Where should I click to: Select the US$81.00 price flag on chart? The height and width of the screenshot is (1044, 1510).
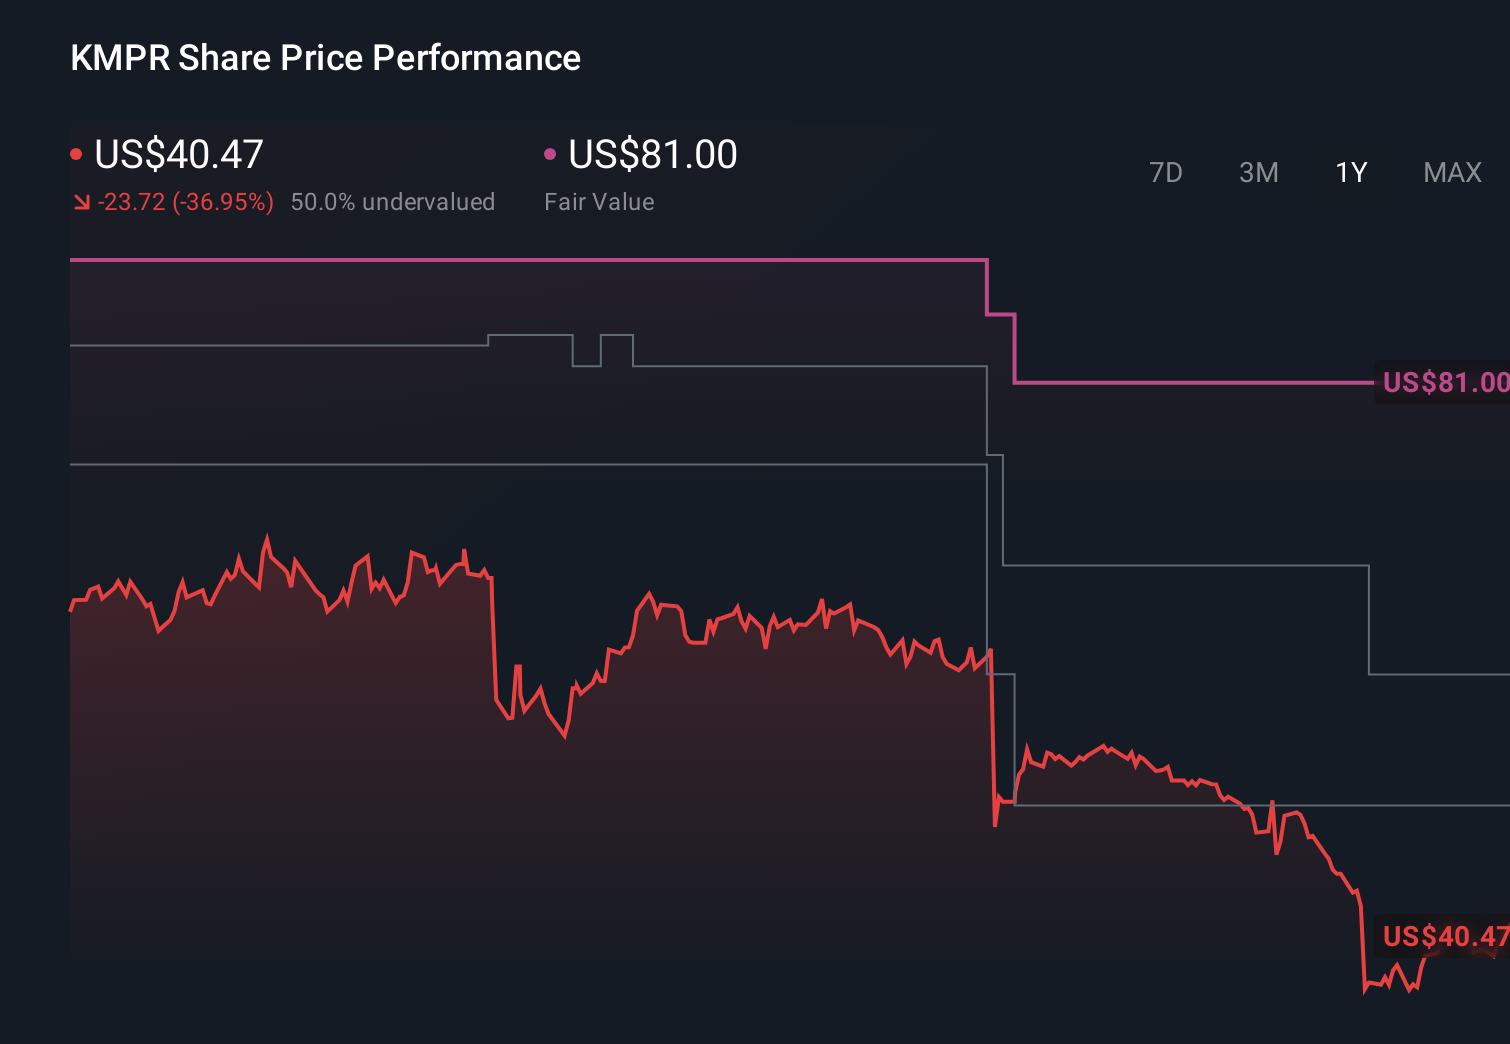[x=1444, y=382]
